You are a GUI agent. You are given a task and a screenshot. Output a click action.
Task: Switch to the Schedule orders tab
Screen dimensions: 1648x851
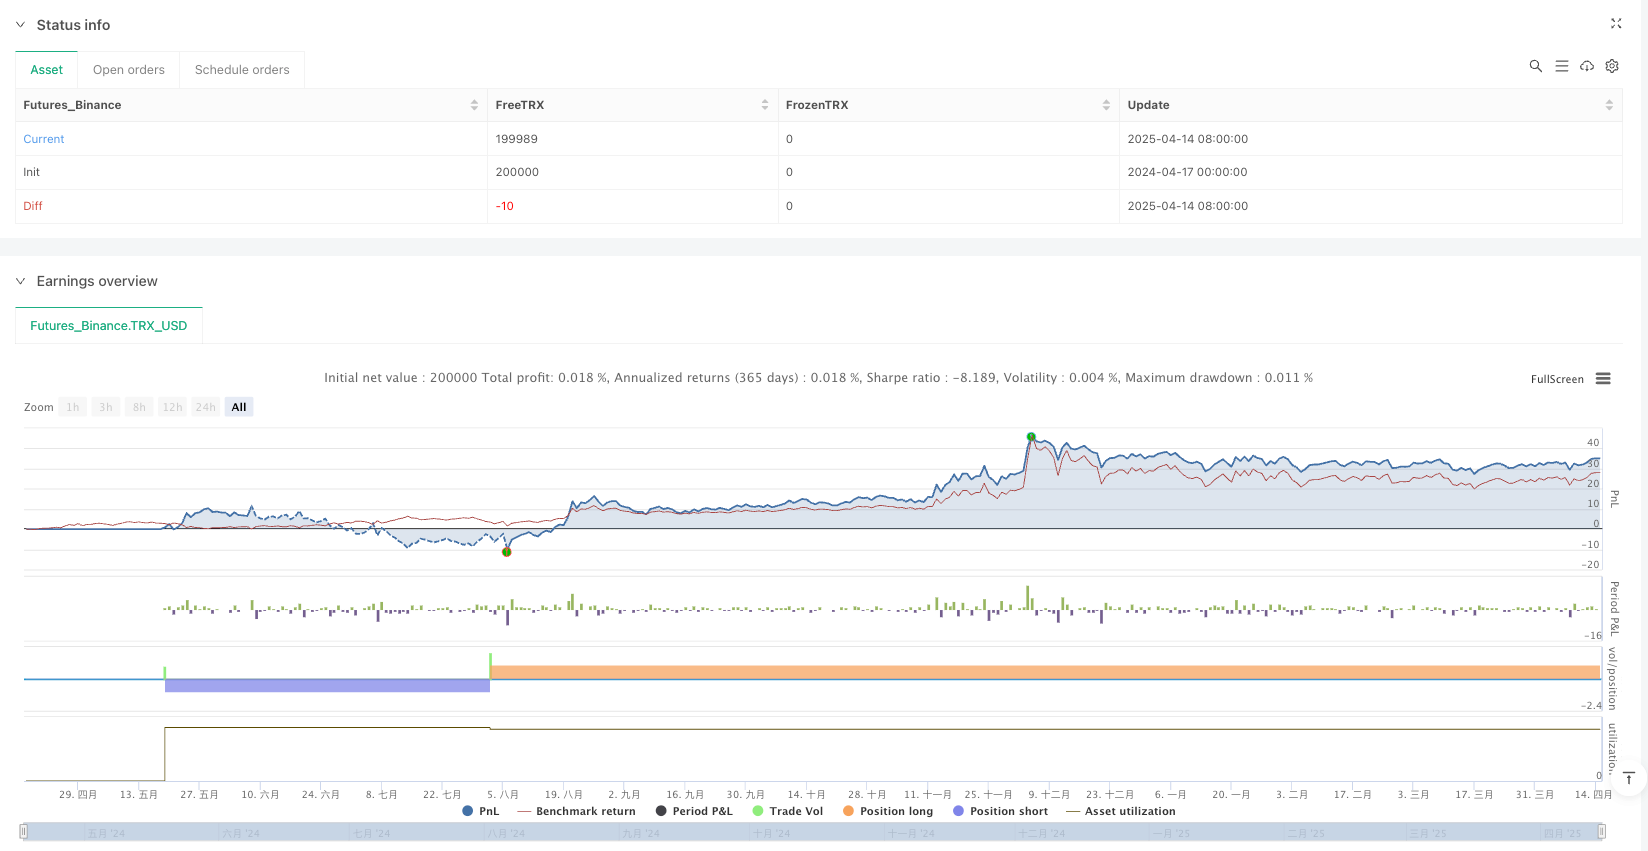[x=242, y=70]
